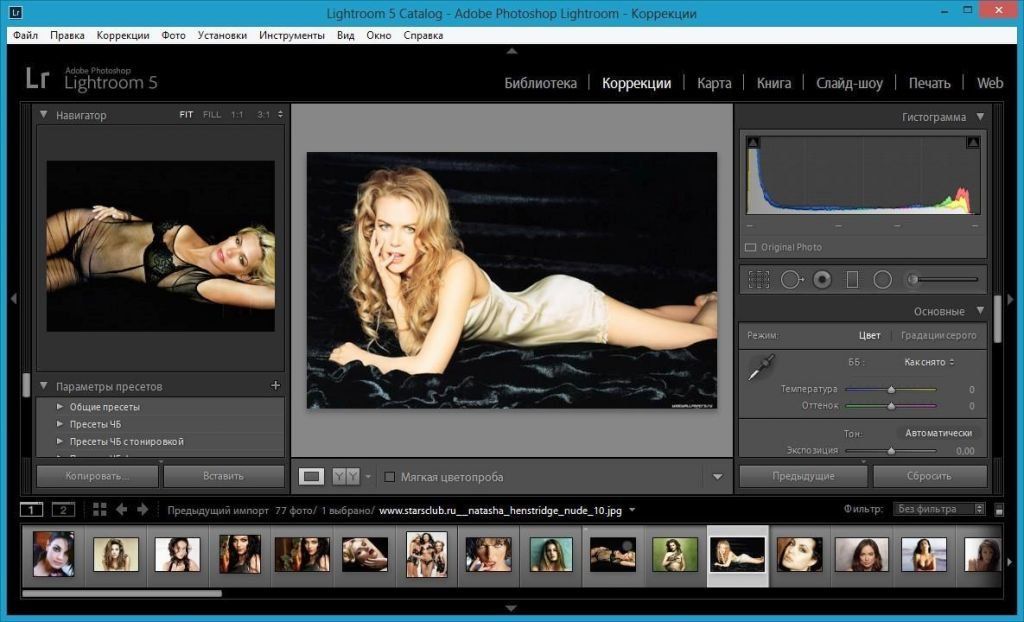Click the filmstrip horizontal scrollbar

[121, 593]
